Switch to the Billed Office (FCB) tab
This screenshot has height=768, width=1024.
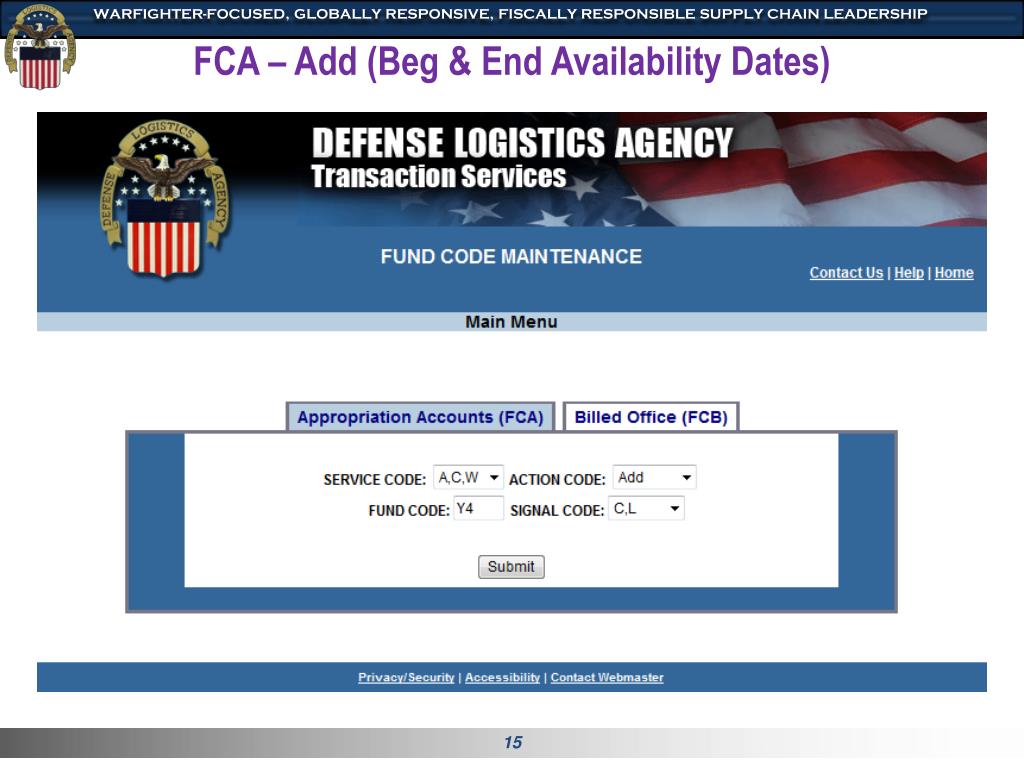(651, 417)
